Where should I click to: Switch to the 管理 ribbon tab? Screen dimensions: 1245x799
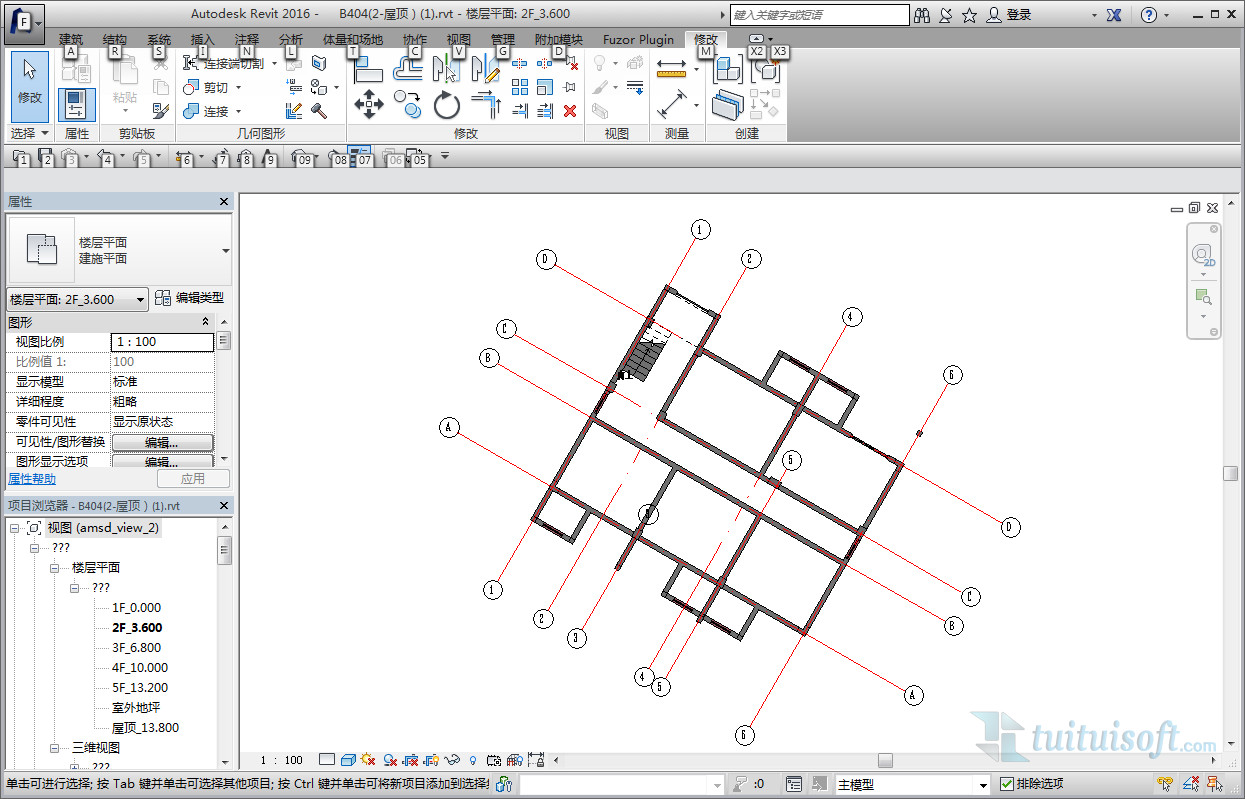point(503,40)
